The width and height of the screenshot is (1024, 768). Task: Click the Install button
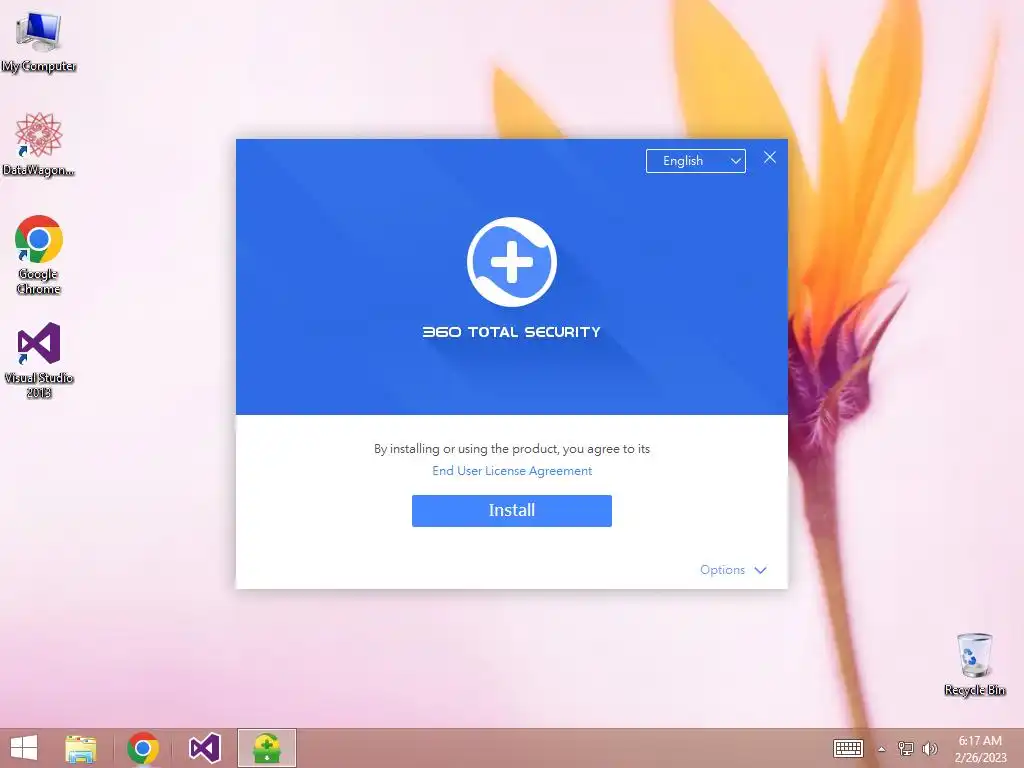[512, 511]
